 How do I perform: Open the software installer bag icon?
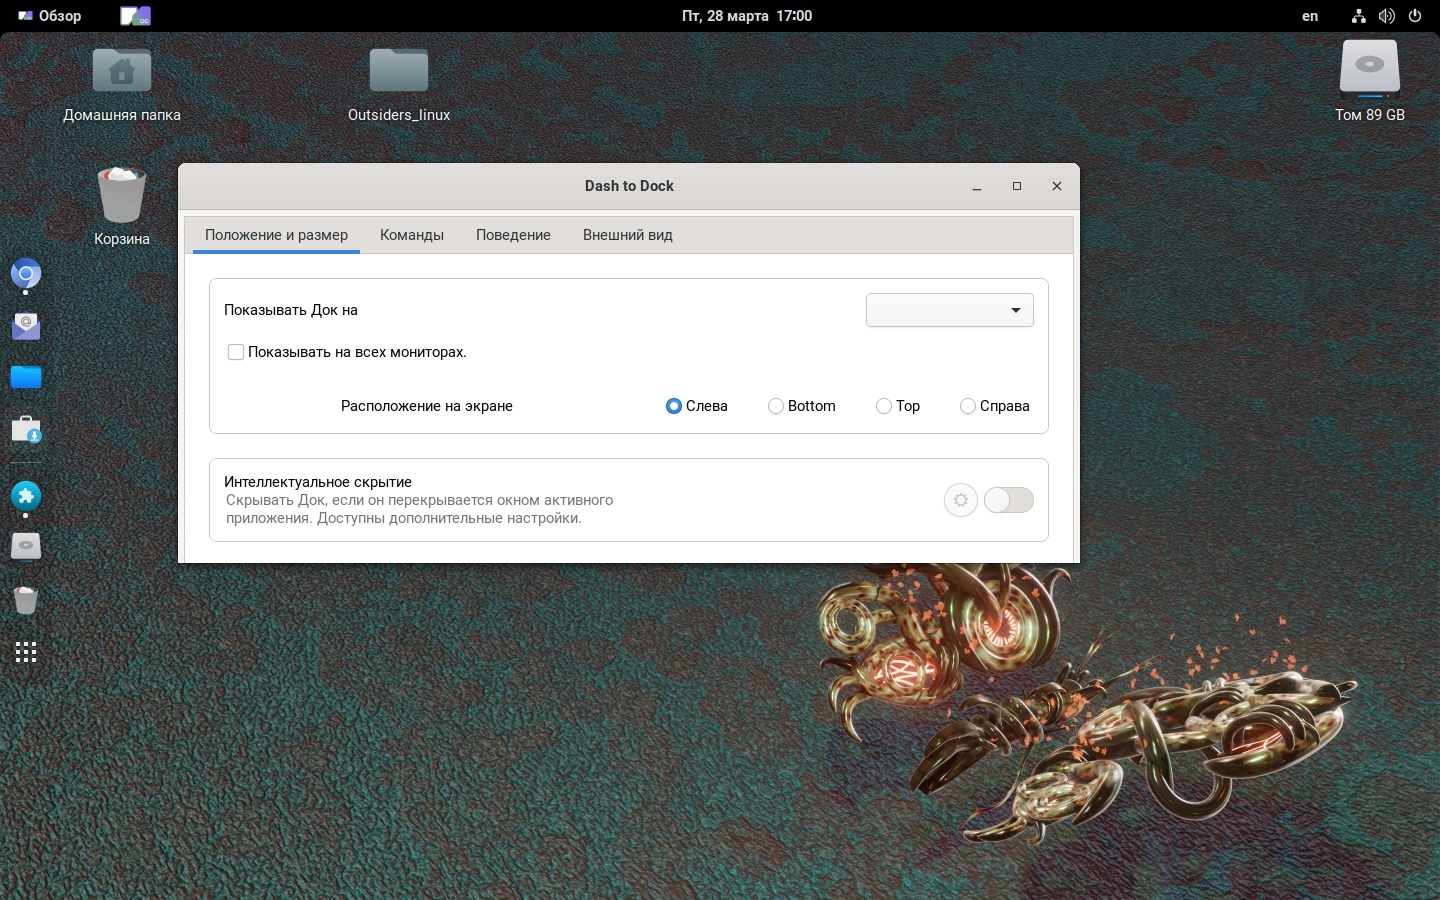26,430
